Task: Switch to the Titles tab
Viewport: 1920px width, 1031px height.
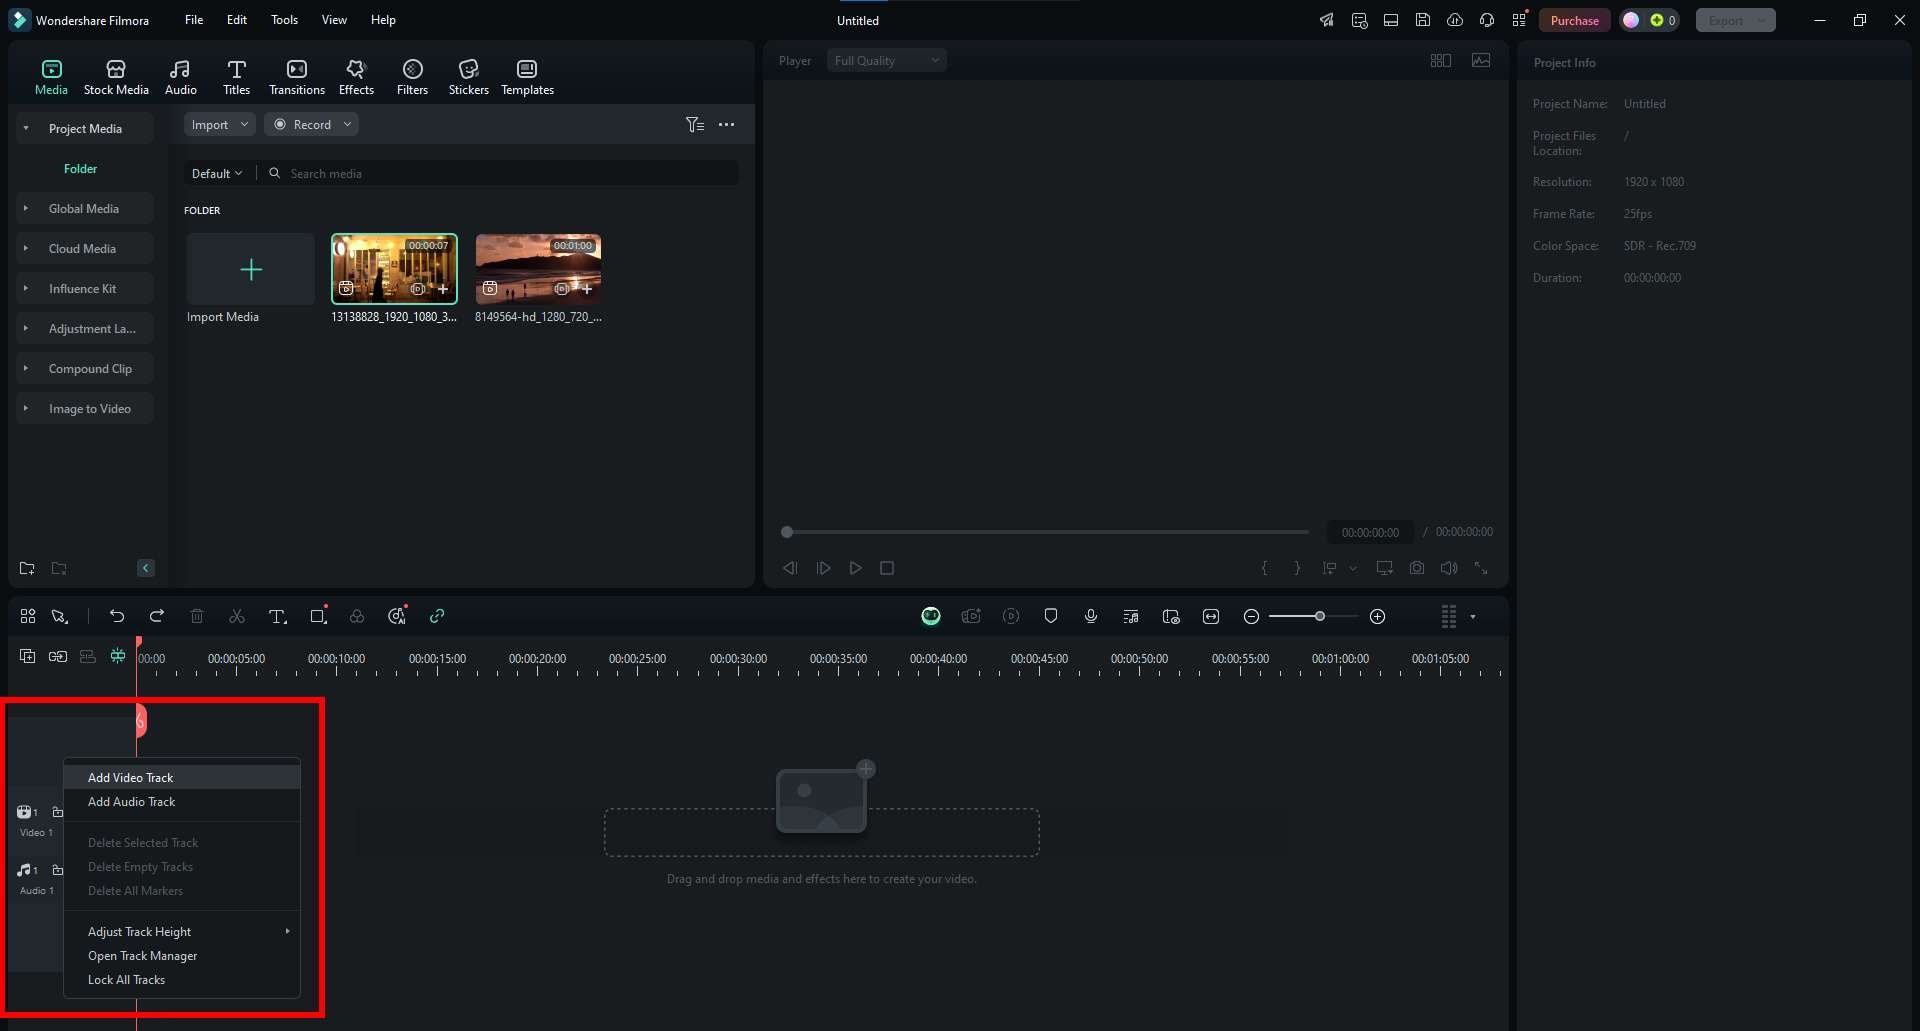Action: pos(236,77)
